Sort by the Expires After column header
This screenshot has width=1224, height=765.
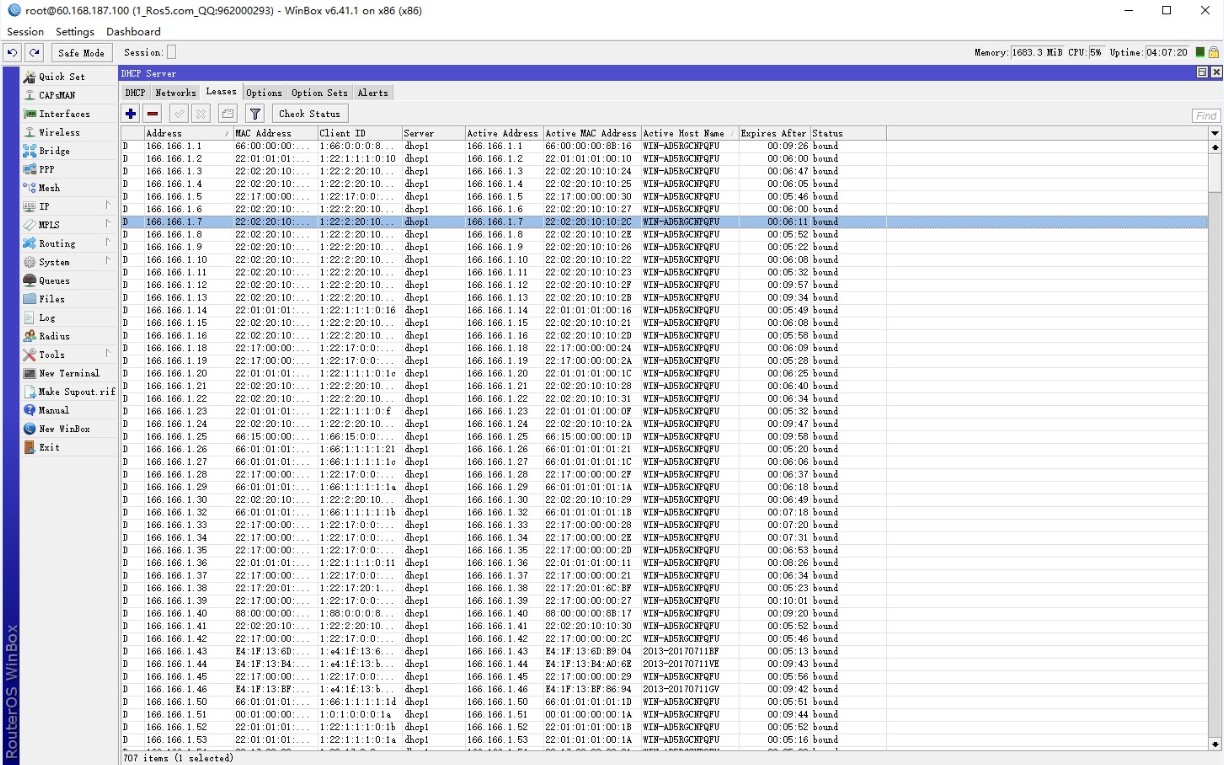[774, 133]
